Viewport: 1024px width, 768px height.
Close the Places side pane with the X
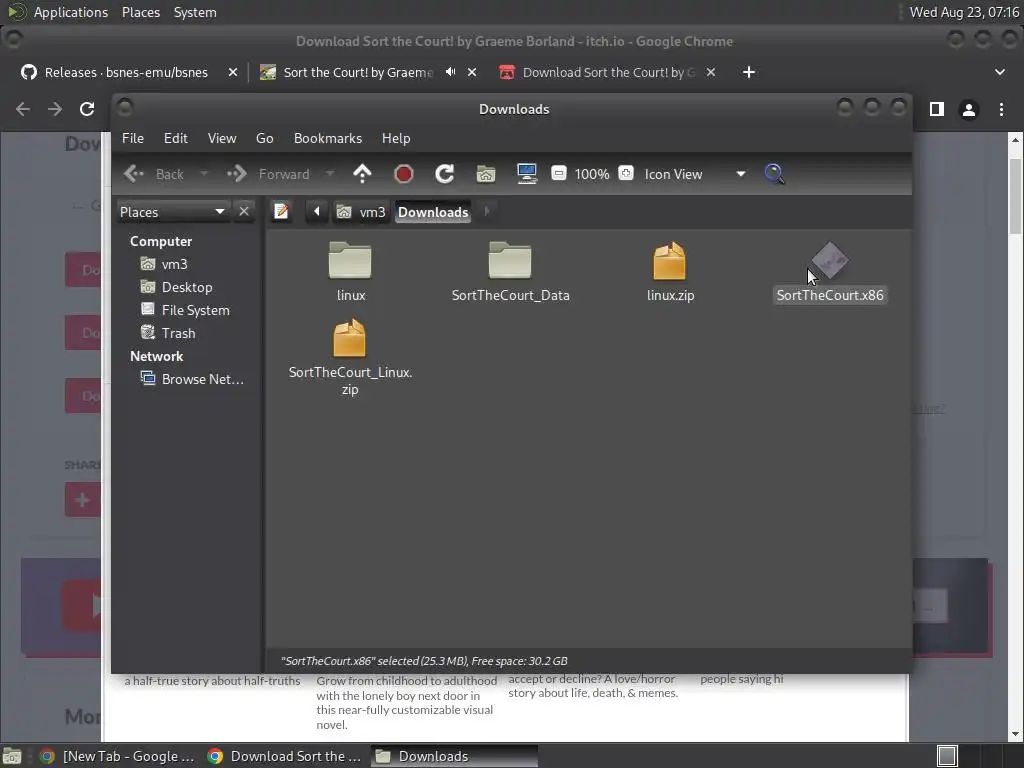[x=244, y=212]
